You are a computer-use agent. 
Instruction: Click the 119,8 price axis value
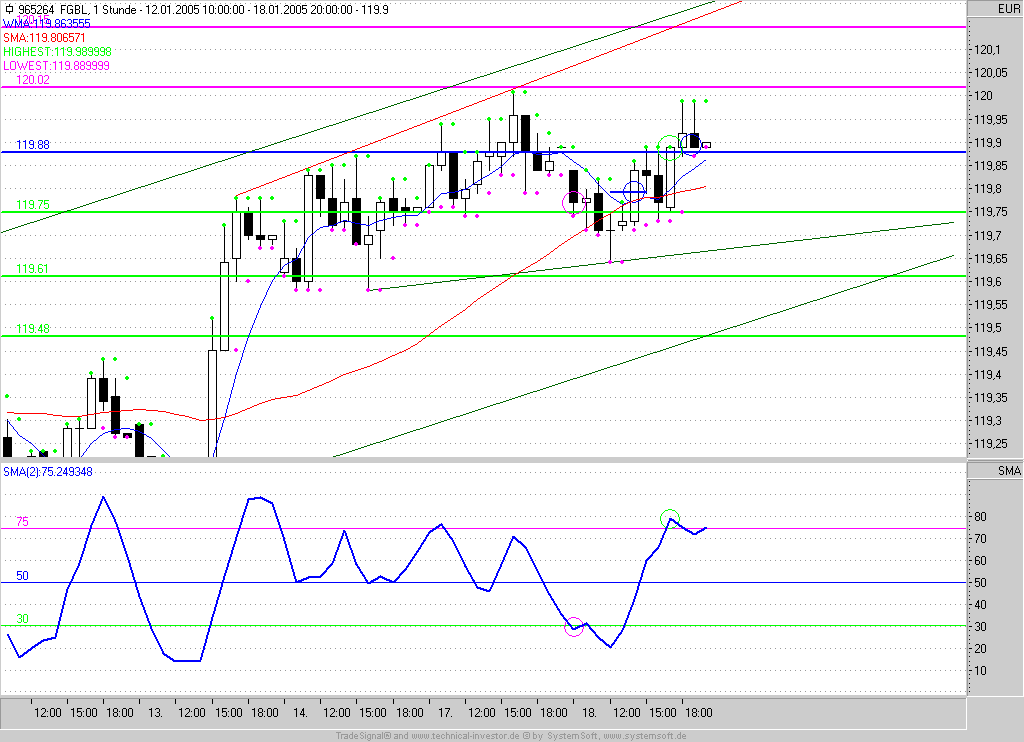[x=987, y=189]
